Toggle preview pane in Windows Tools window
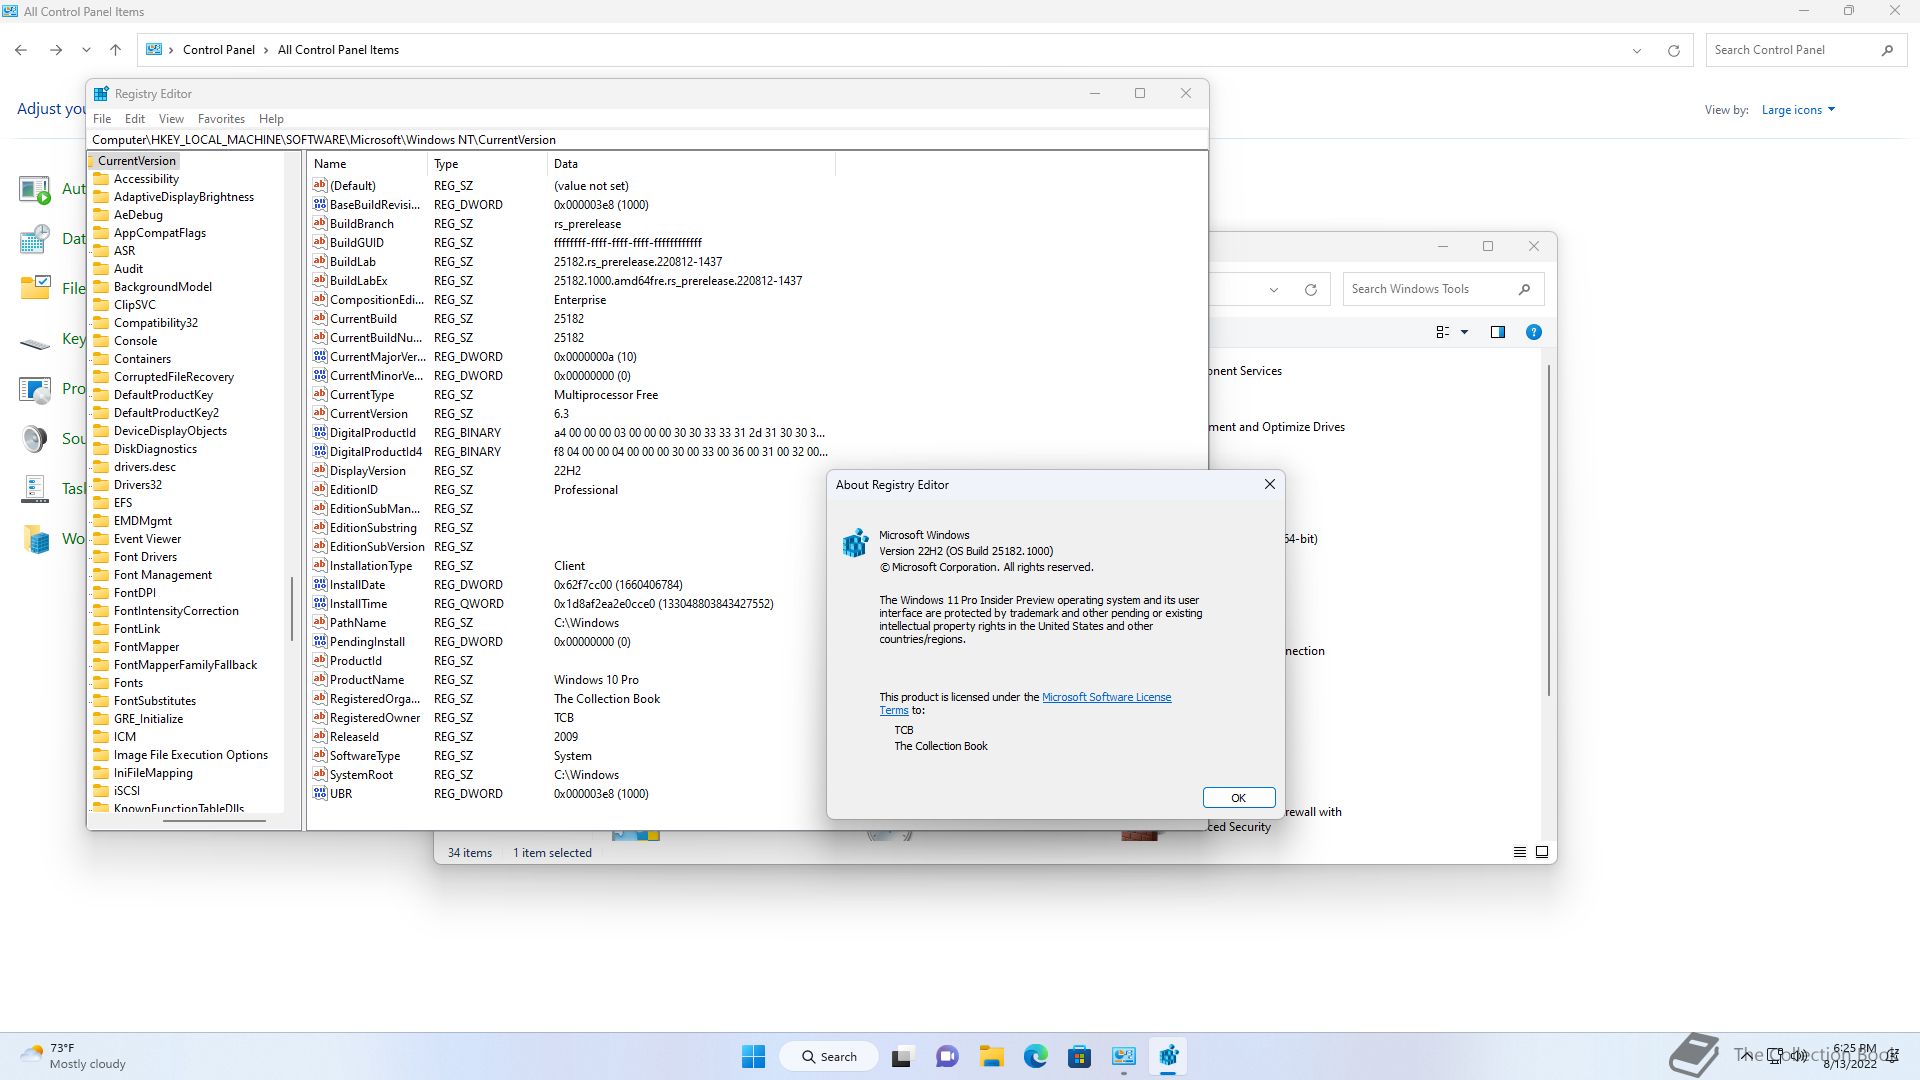Image resolution: width=1920 pixels, height=1080 pixels. (x=1497, y=332)
